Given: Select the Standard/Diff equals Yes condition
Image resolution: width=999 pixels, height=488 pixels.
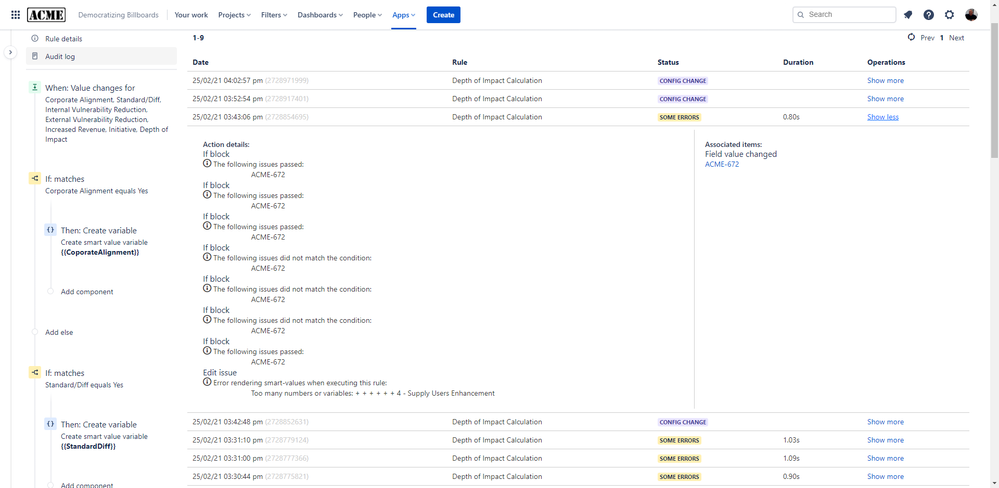Looking at the screenshot, I should 85,385.
